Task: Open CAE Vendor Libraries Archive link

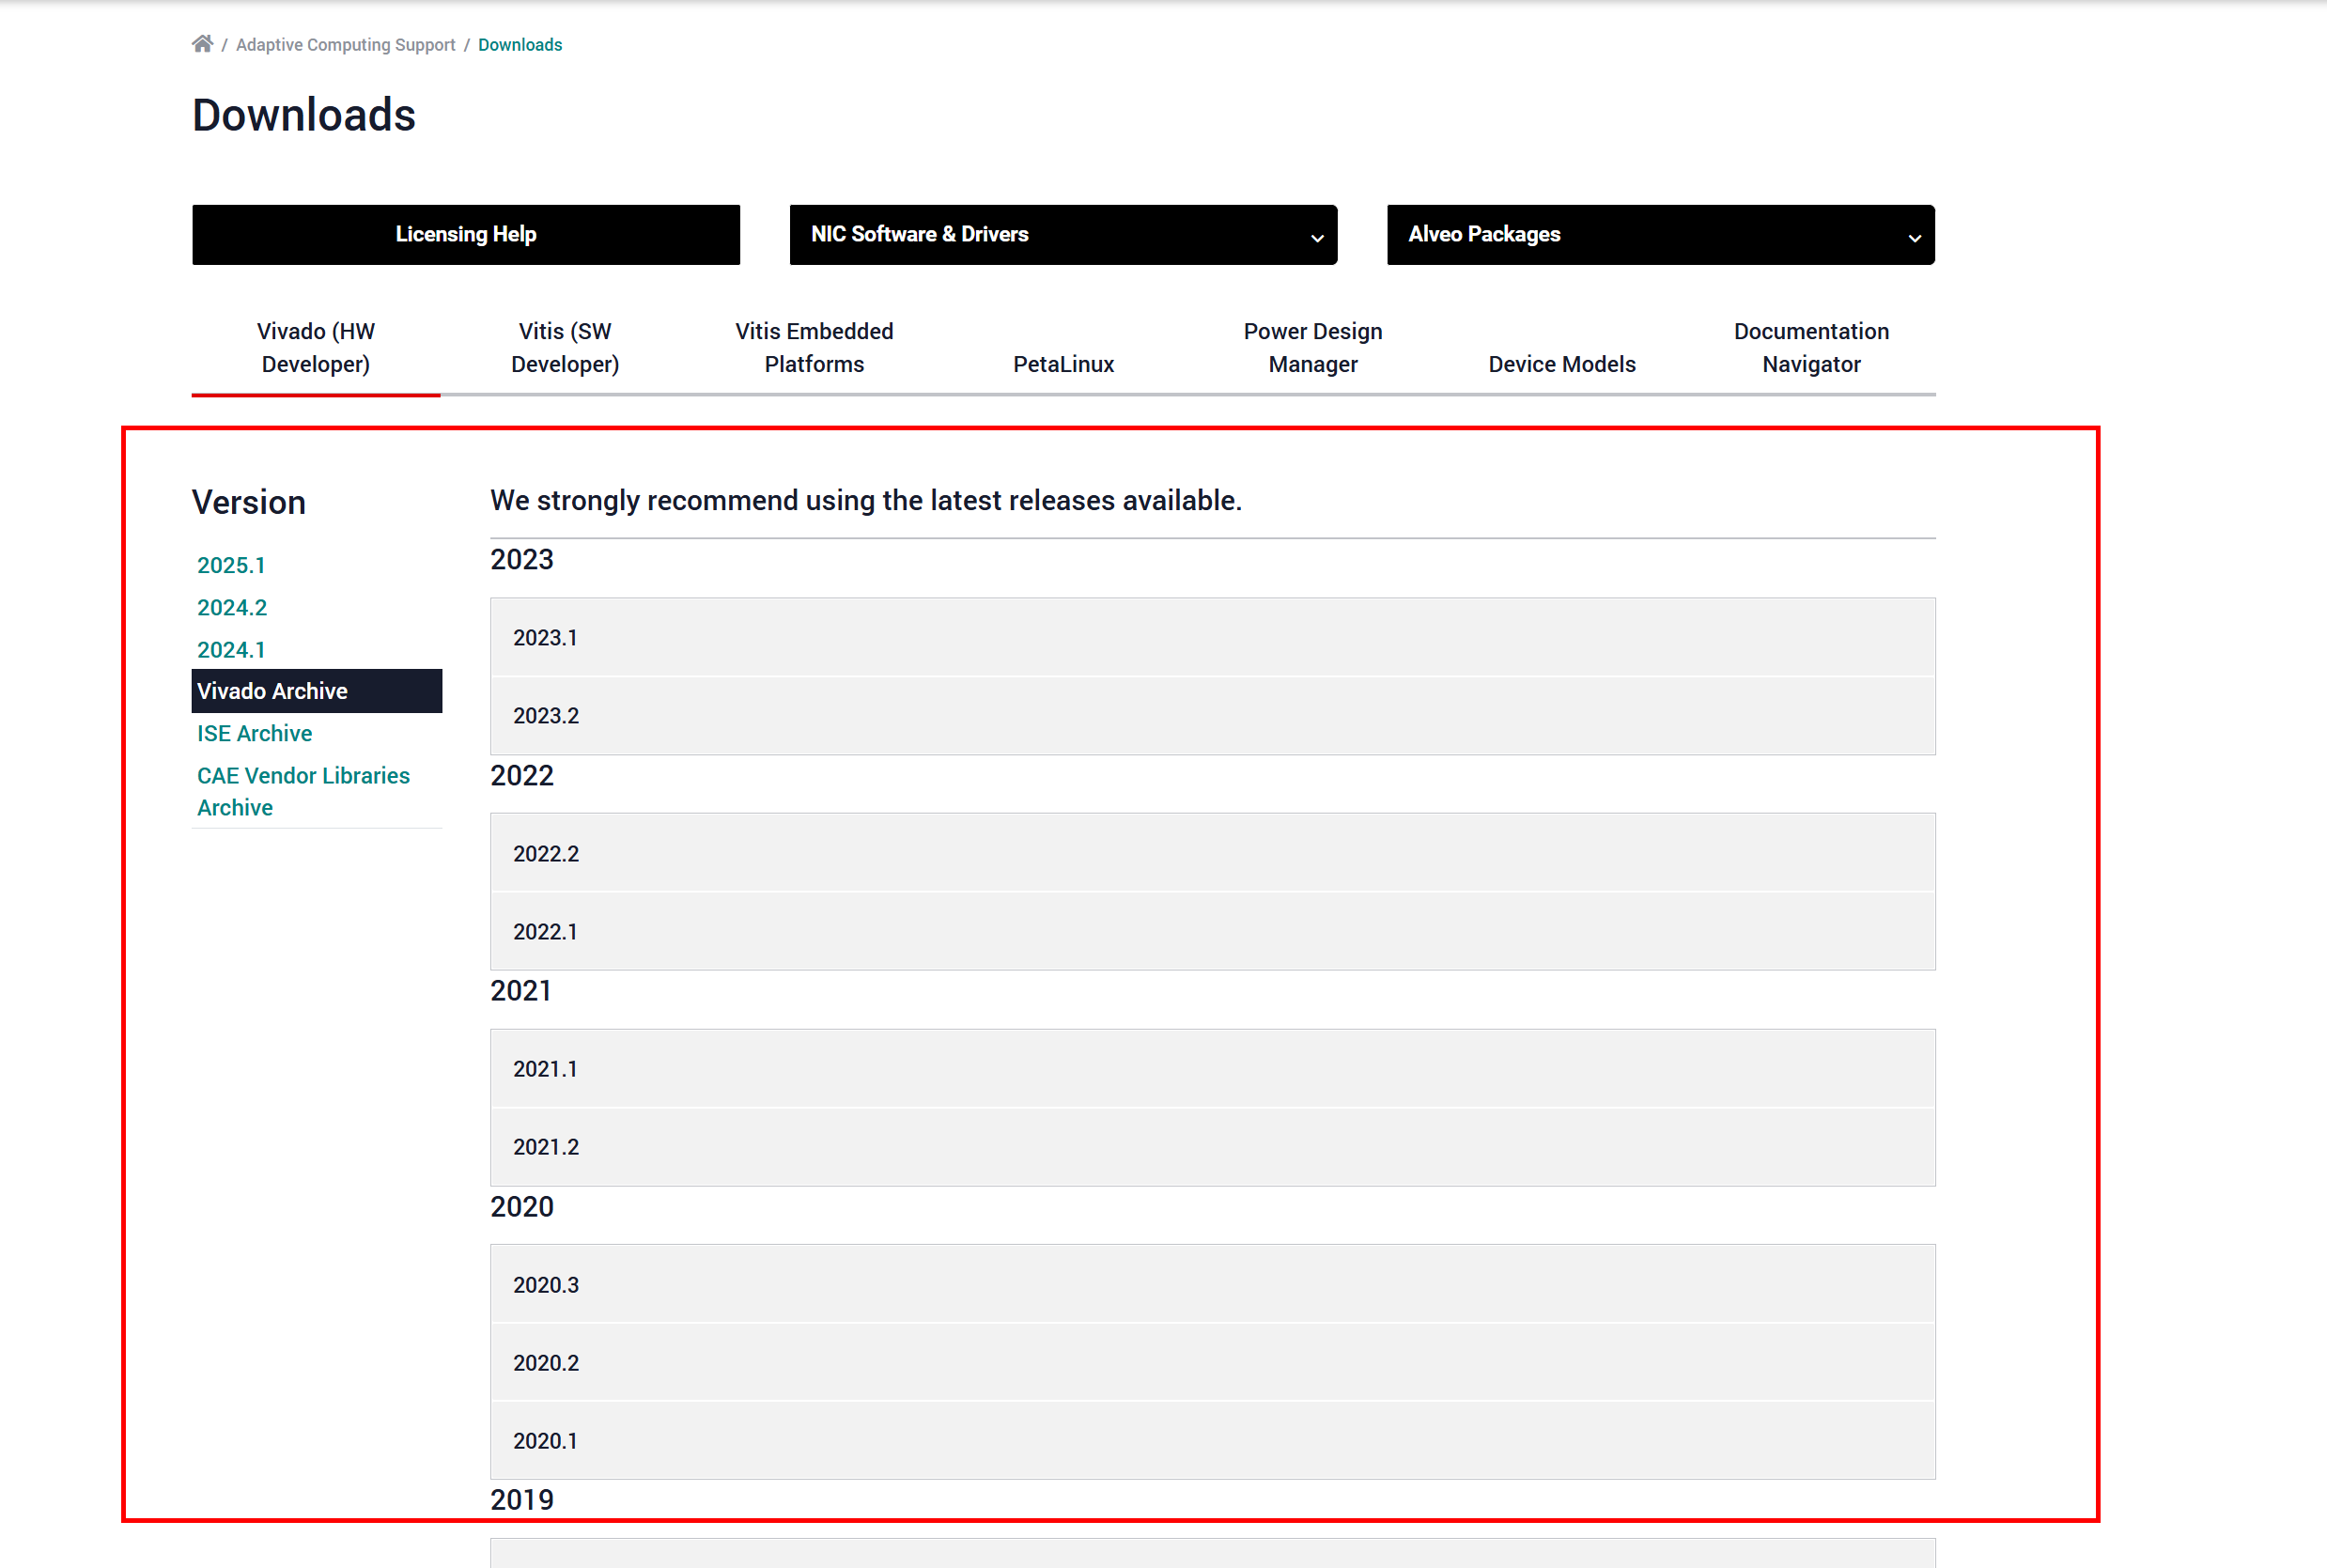Action: 303,791
